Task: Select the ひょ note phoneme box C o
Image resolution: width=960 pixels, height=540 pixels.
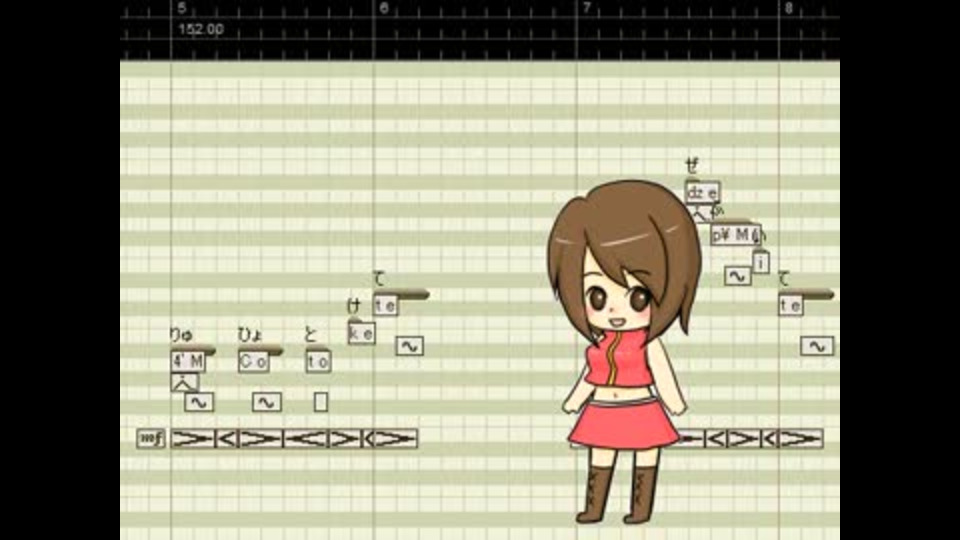Action: (x=253, y=361)
